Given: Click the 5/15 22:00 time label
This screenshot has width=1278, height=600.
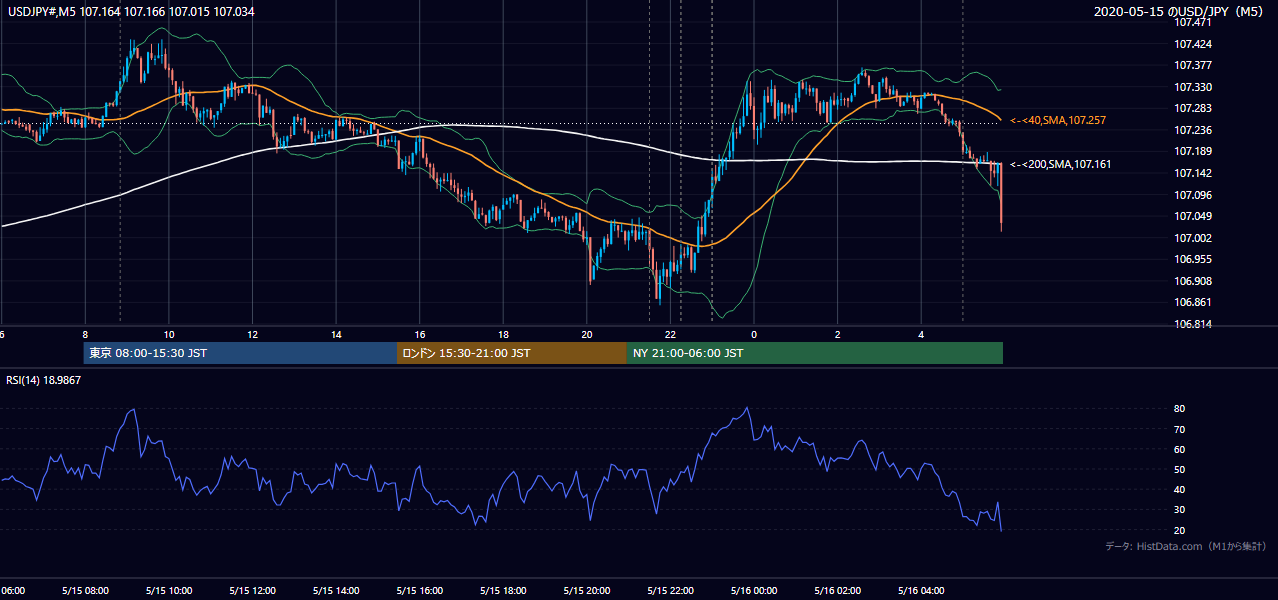Looking at the screenshot, I should pos(670,591).
